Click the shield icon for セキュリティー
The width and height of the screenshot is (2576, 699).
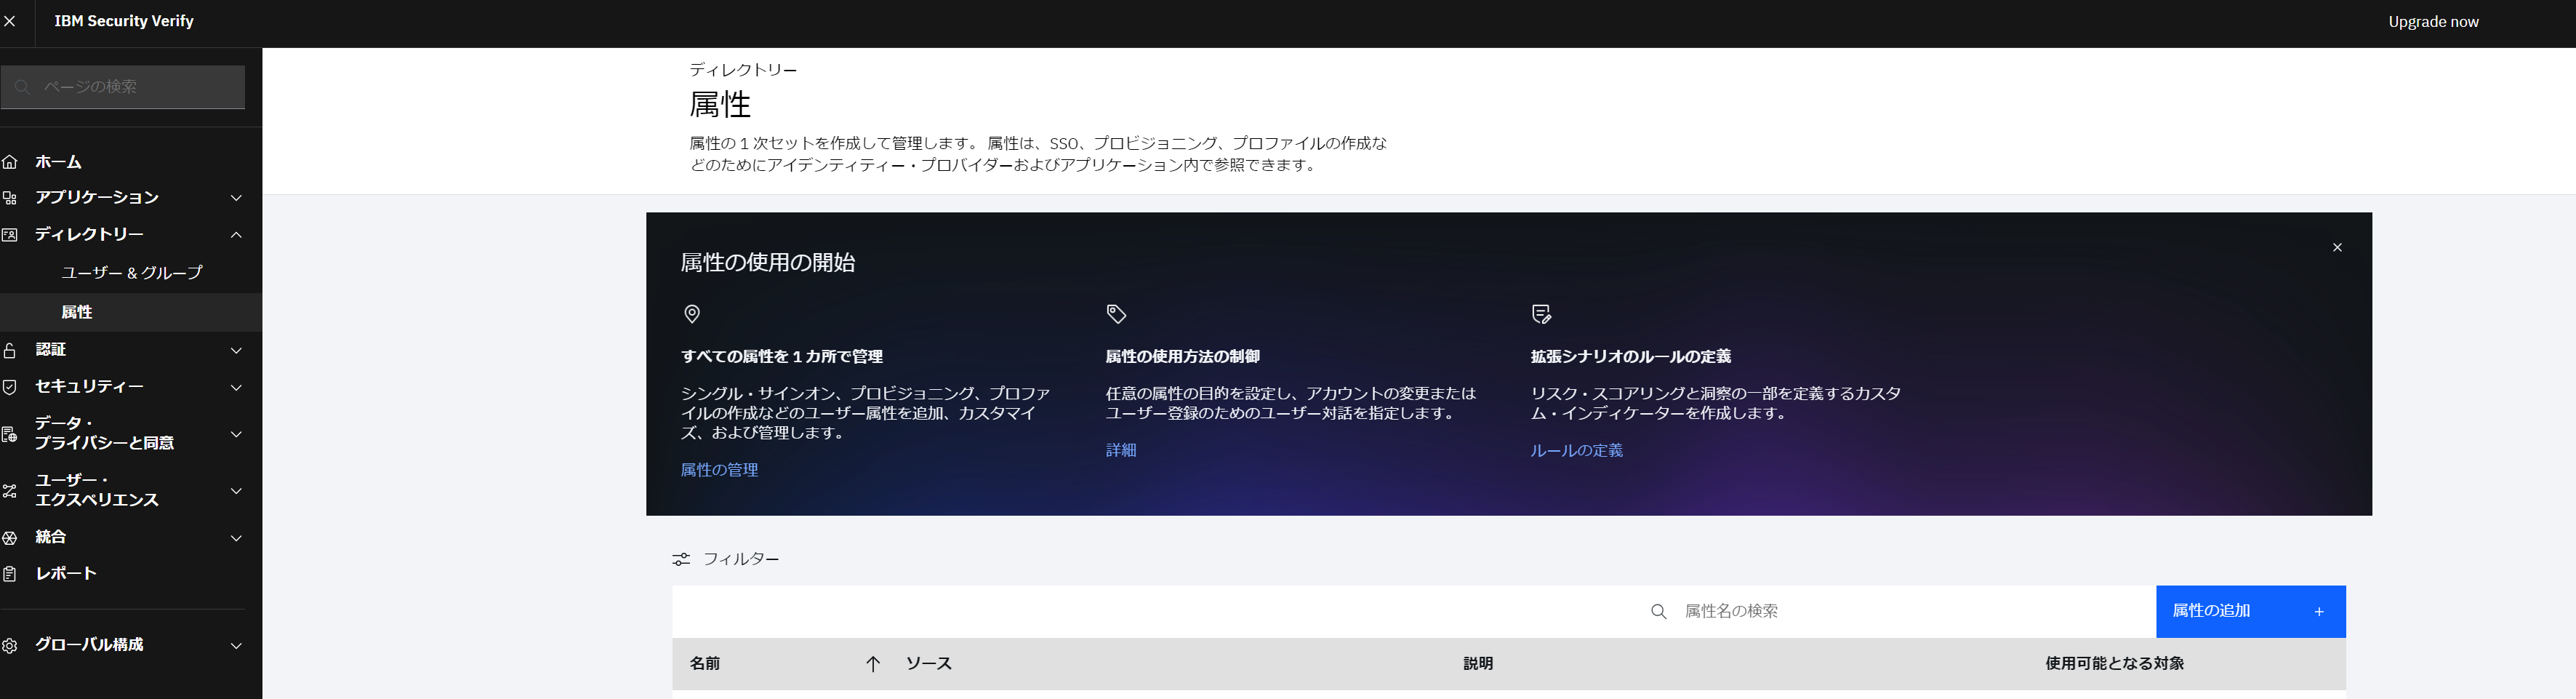[x=10, y=387]
